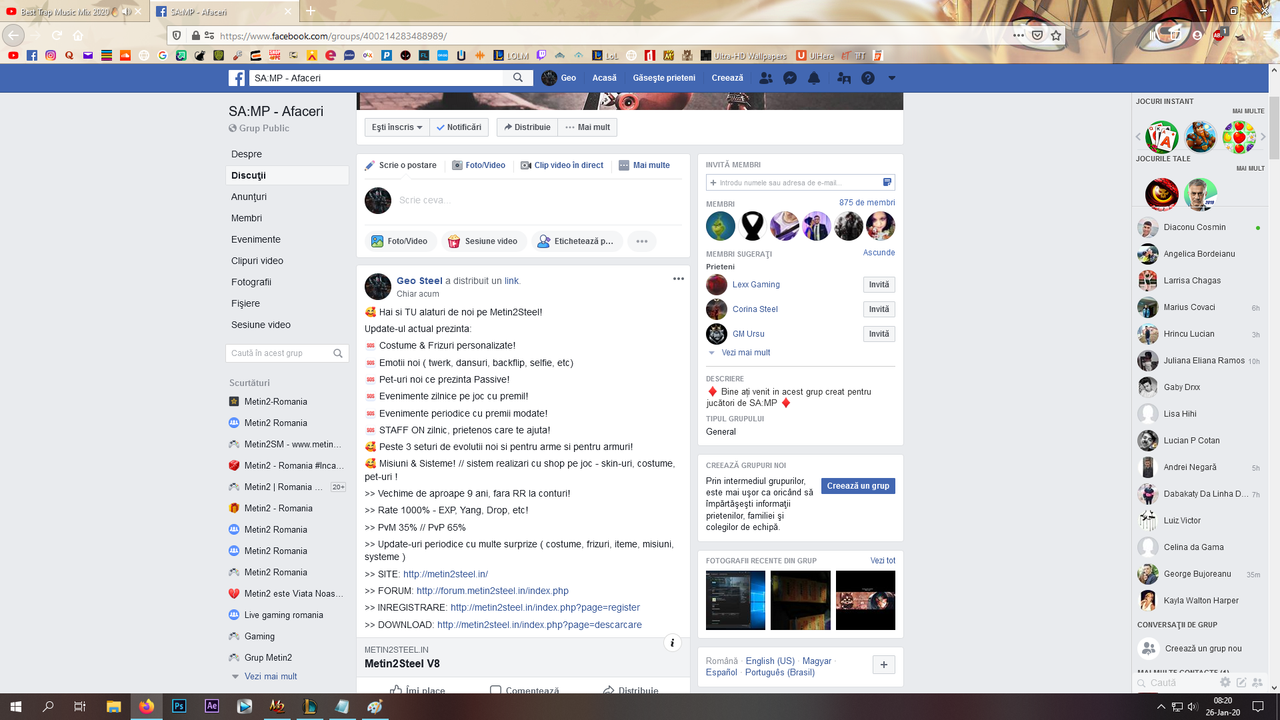1280x720 pixels.
Task: Open first recent group photo thumbnail
Action: (x=735, y=600)
